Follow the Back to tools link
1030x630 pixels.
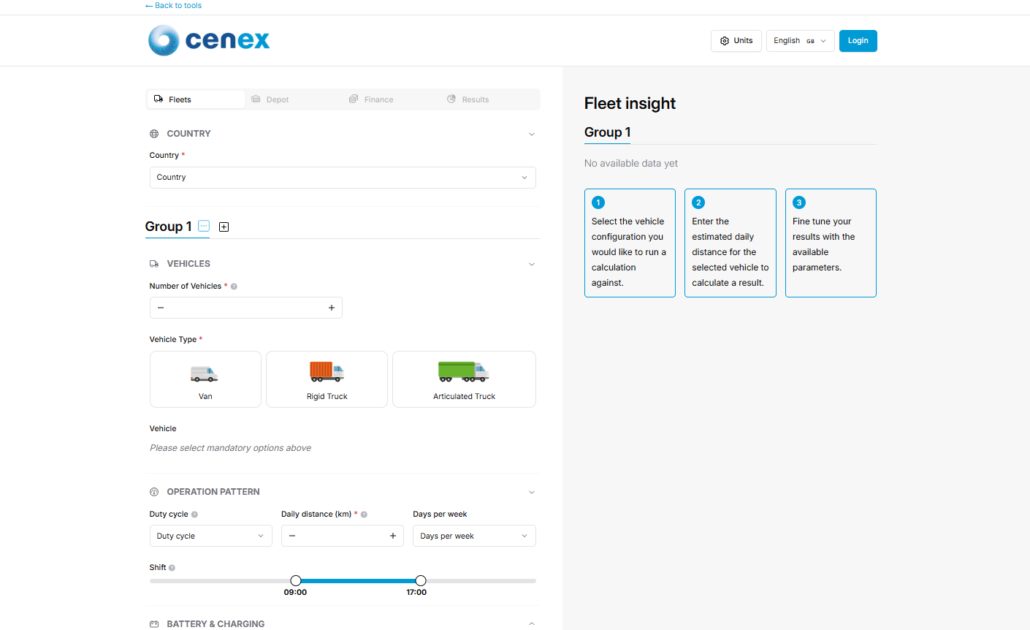pos(173,5)
